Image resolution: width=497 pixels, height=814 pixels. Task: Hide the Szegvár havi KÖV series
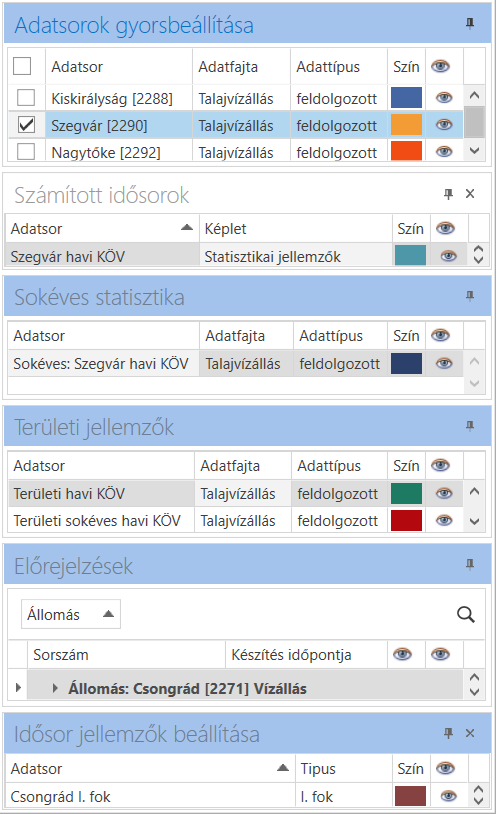449,256
